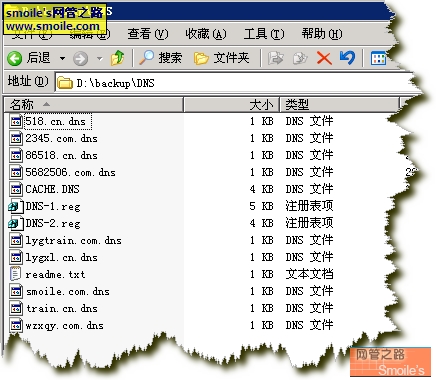
Task: Click the red Delete X icon
Action: click(x=324, y=58)
